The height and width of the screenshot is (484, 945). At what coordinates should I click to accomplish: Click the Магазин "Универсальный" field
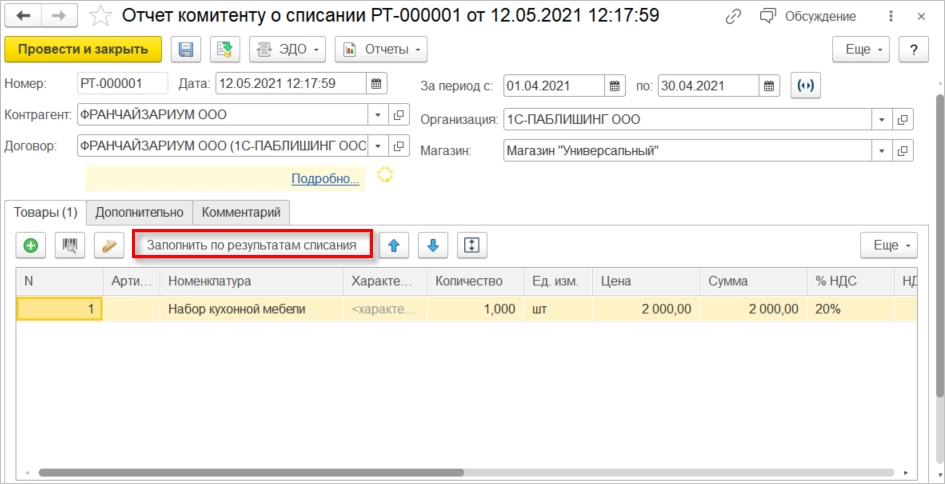687,151
